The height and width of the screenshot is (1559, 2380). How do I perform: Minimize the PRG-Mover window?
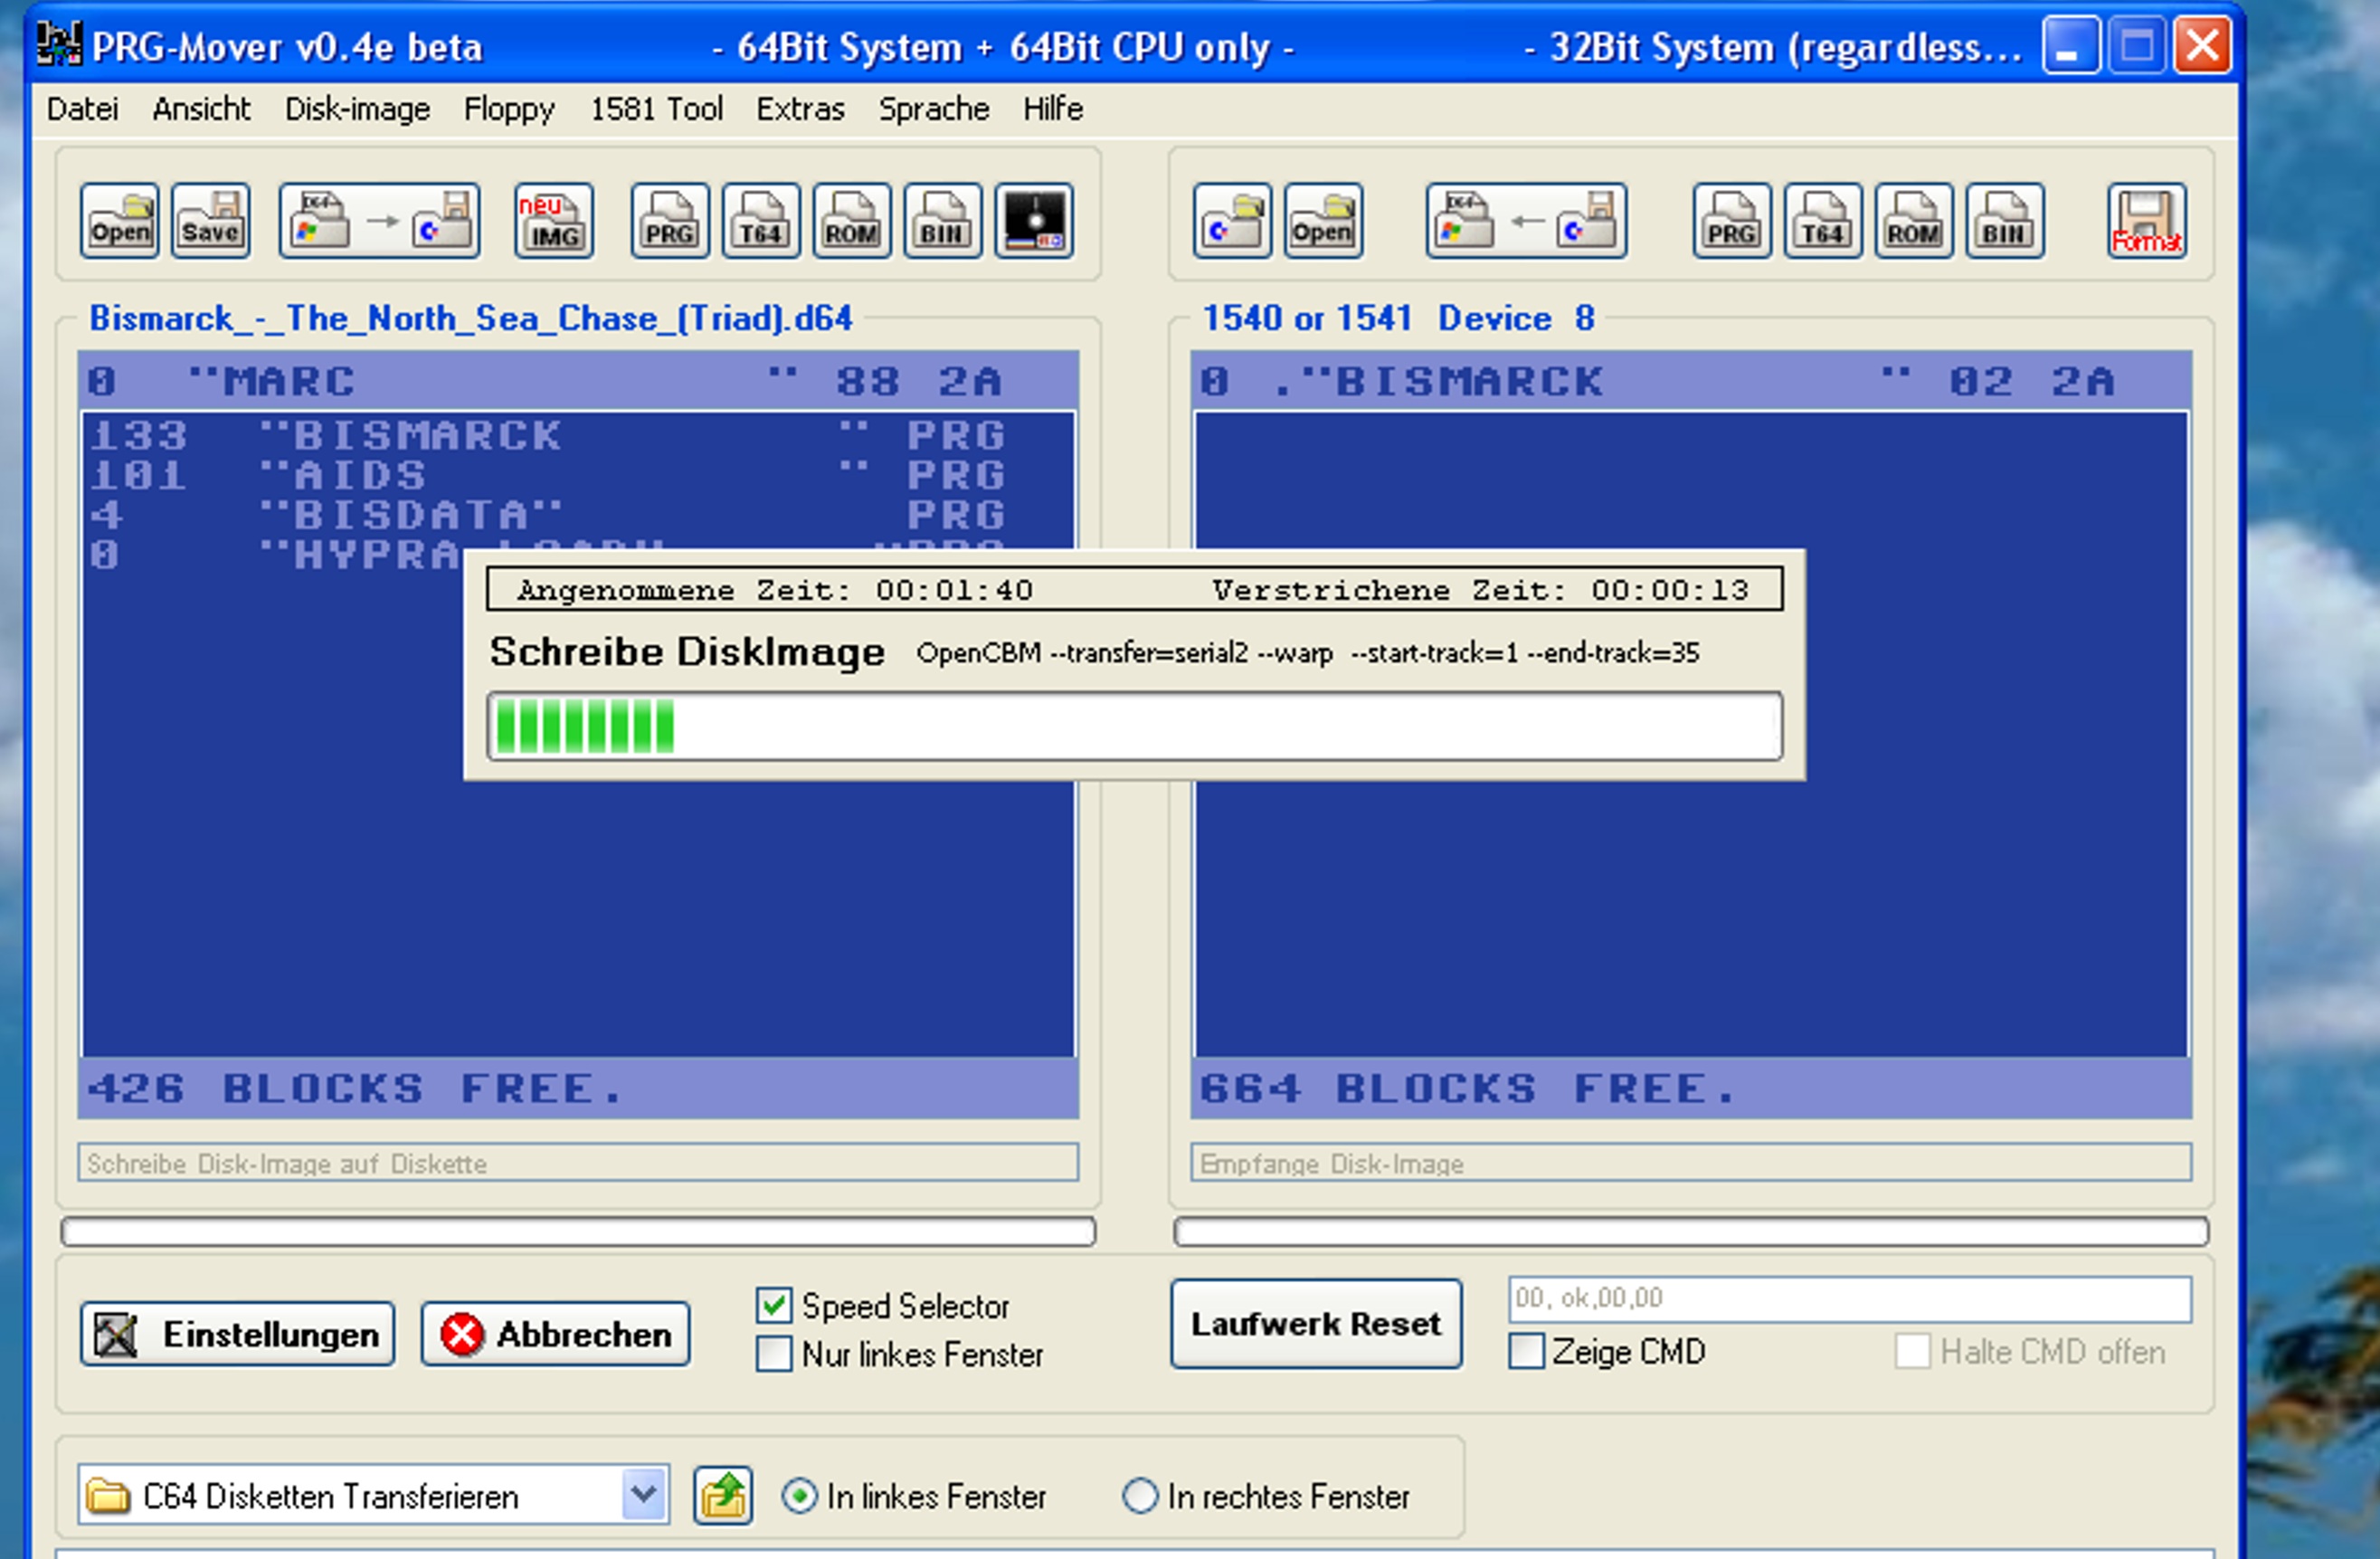(2070, 45)
